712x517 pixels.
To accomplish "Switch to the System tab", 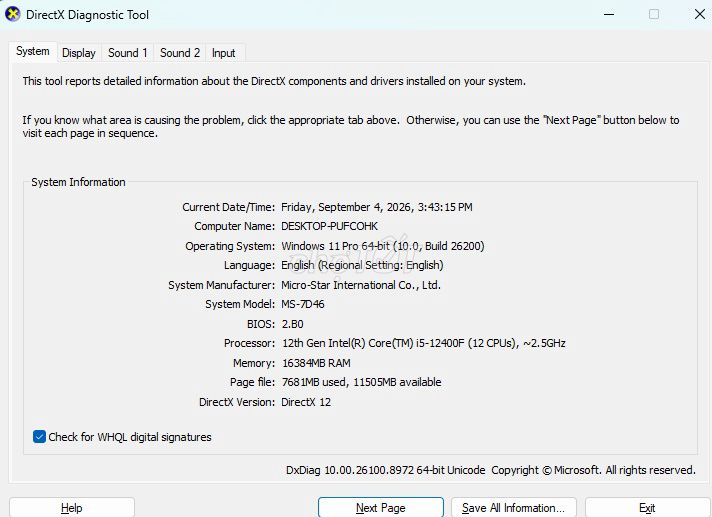I will [x=33, y=51].
